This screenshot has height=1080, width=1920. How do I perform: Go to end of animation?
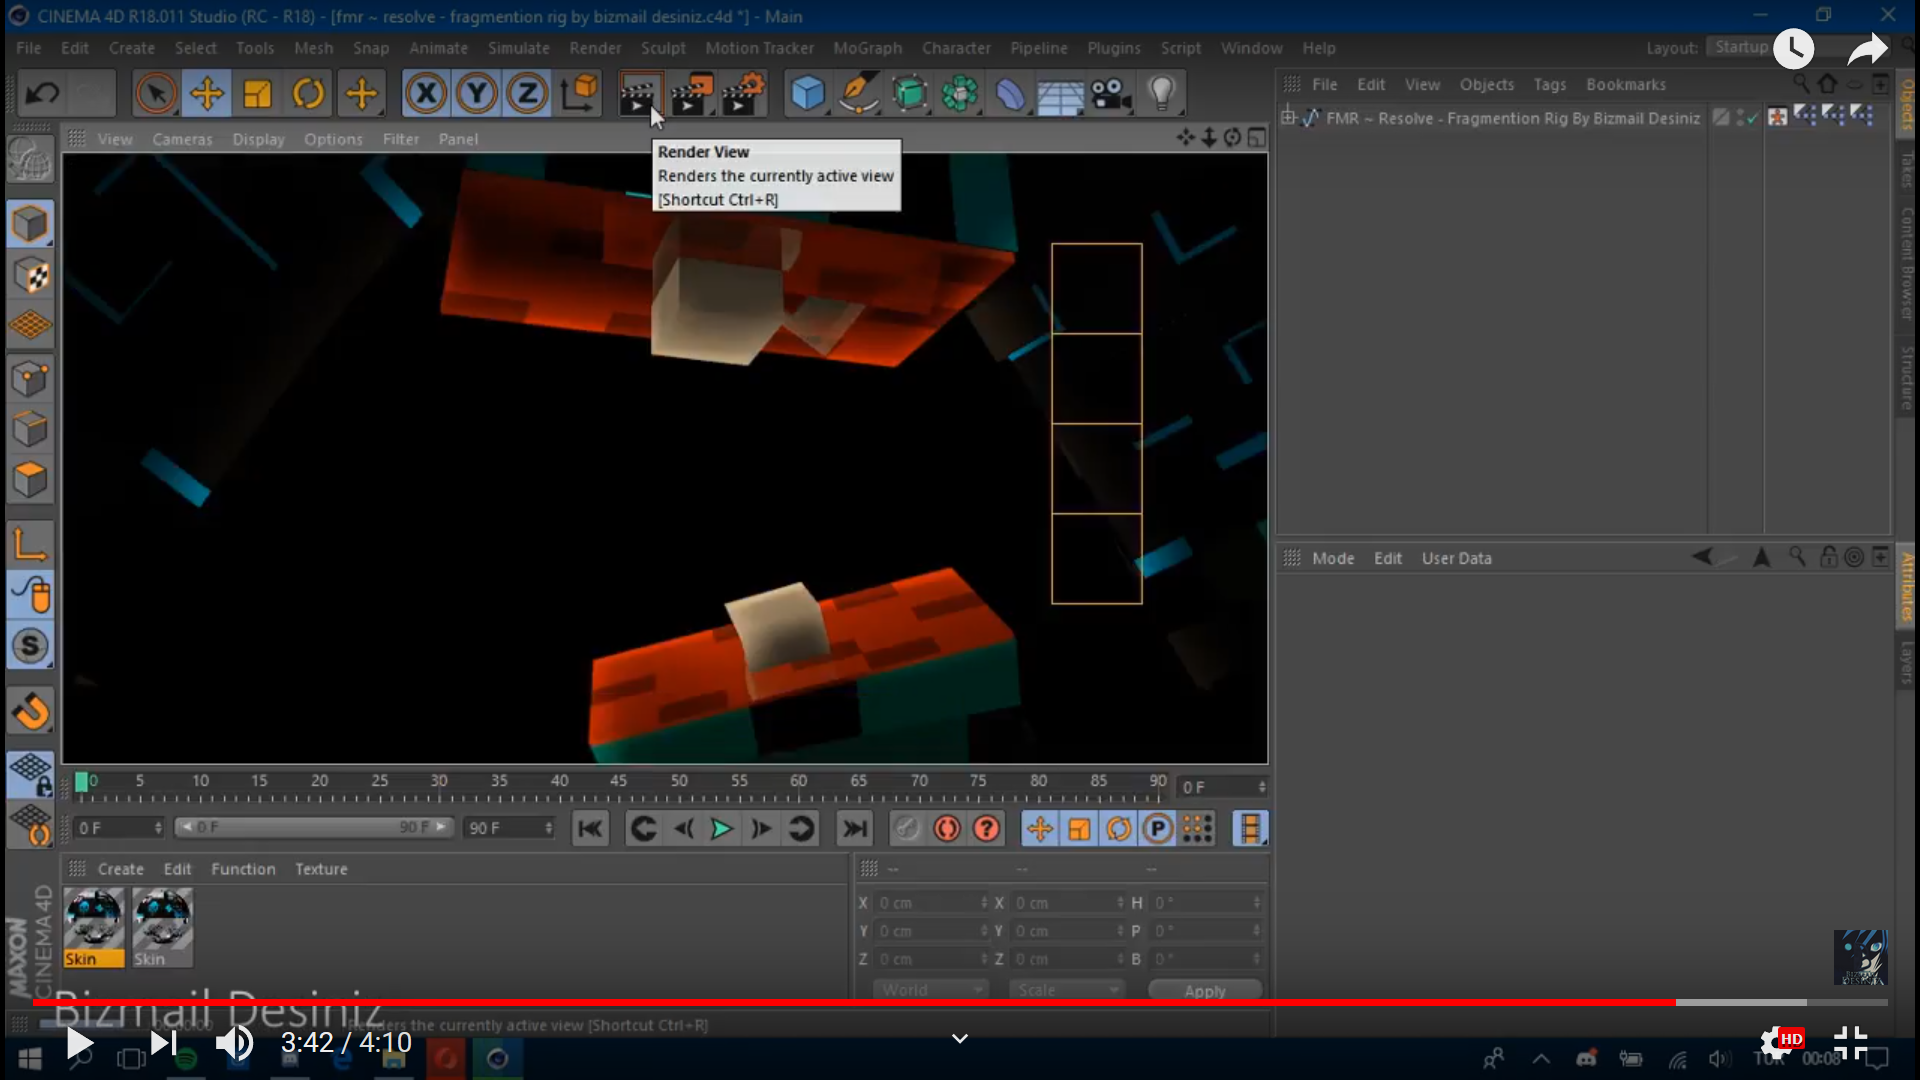pyautogui.click(x=855, y=829)
